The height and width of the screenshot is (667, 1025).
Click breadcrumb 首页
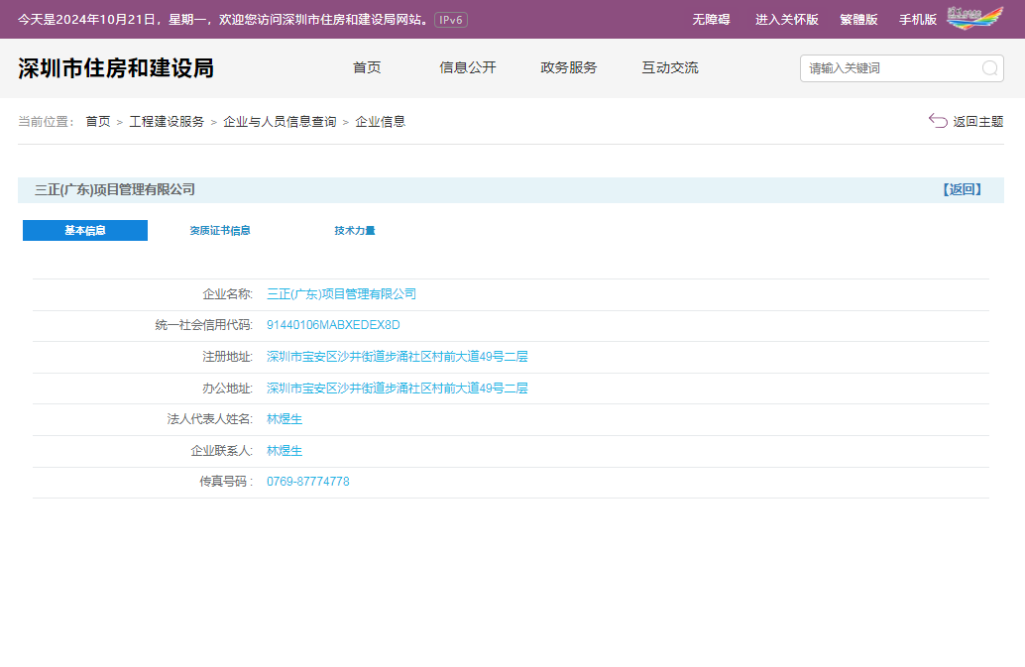98,122
